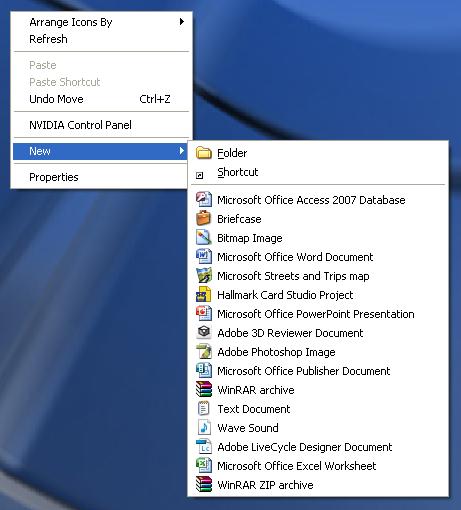461x510 pixels.
Task: Select the highlighted New menu entry
Action: 100,151
